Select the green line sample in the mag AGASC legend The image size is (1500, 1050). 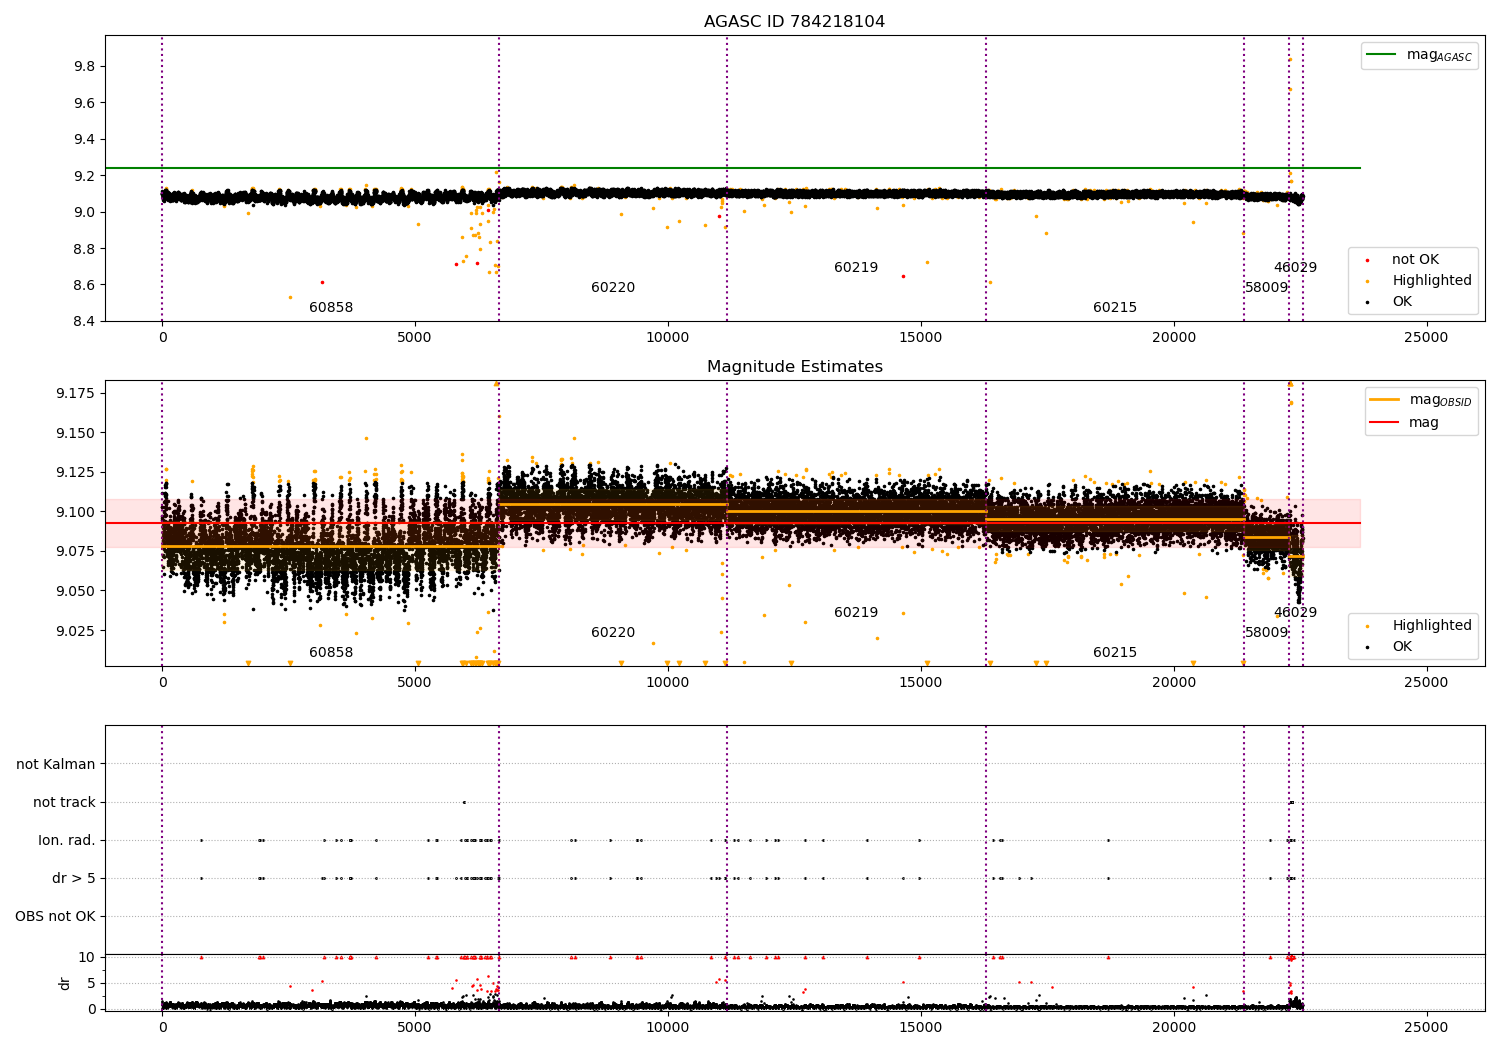click(1382, 55)
